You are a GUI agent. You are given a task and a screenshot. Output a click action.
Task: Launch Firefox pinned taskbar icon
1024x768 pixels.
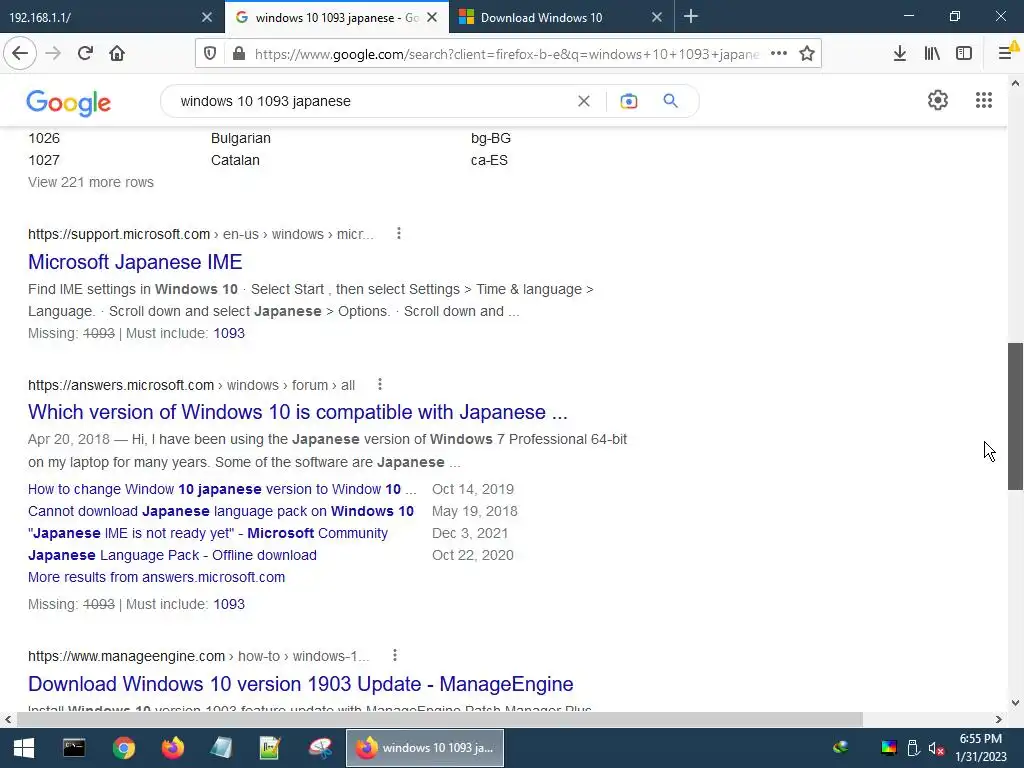[x=173, y=748]
